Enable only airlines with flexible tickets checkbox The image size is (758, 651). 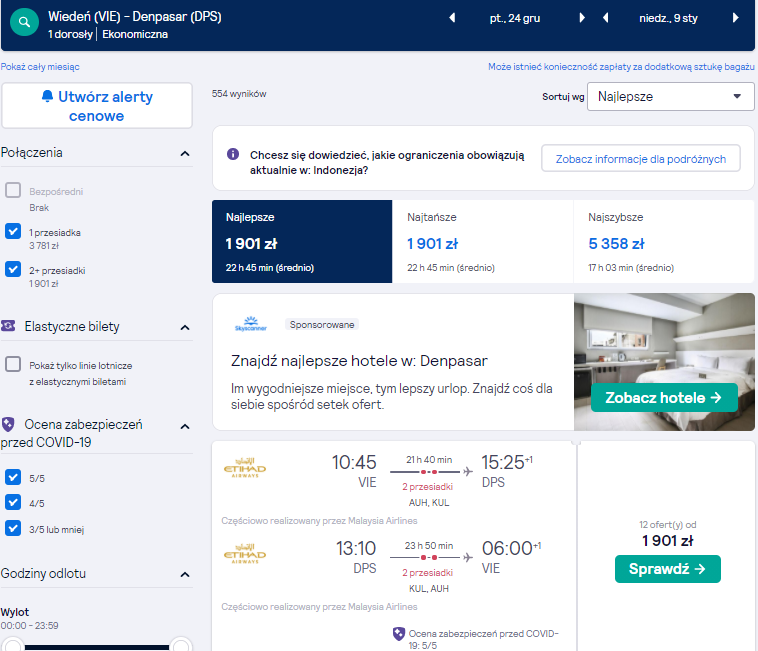click(x=13, y=364)
